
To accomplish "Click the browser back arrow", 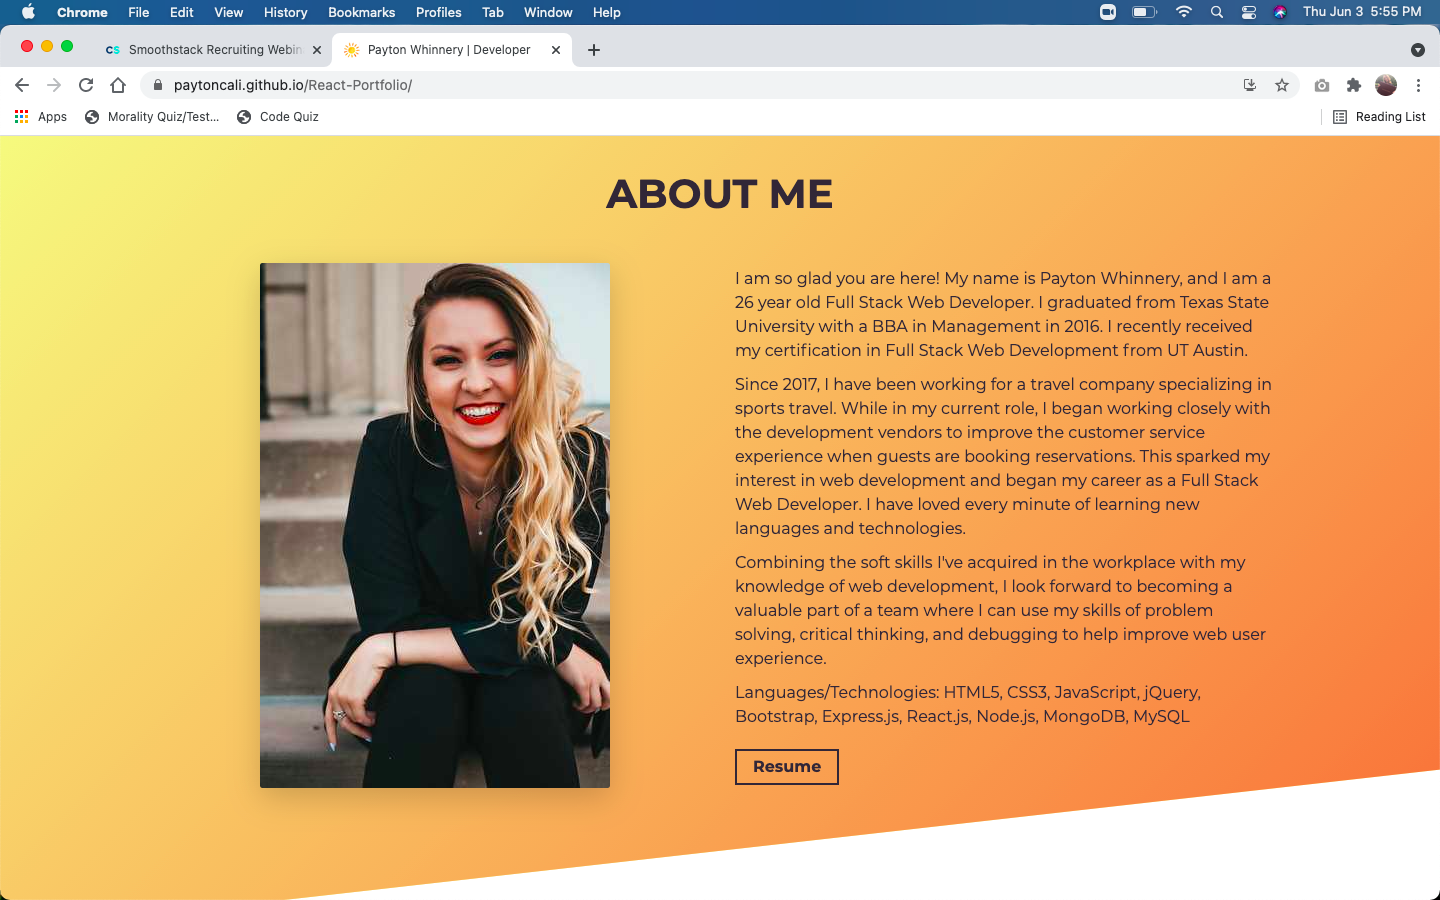I will [22, 85].
